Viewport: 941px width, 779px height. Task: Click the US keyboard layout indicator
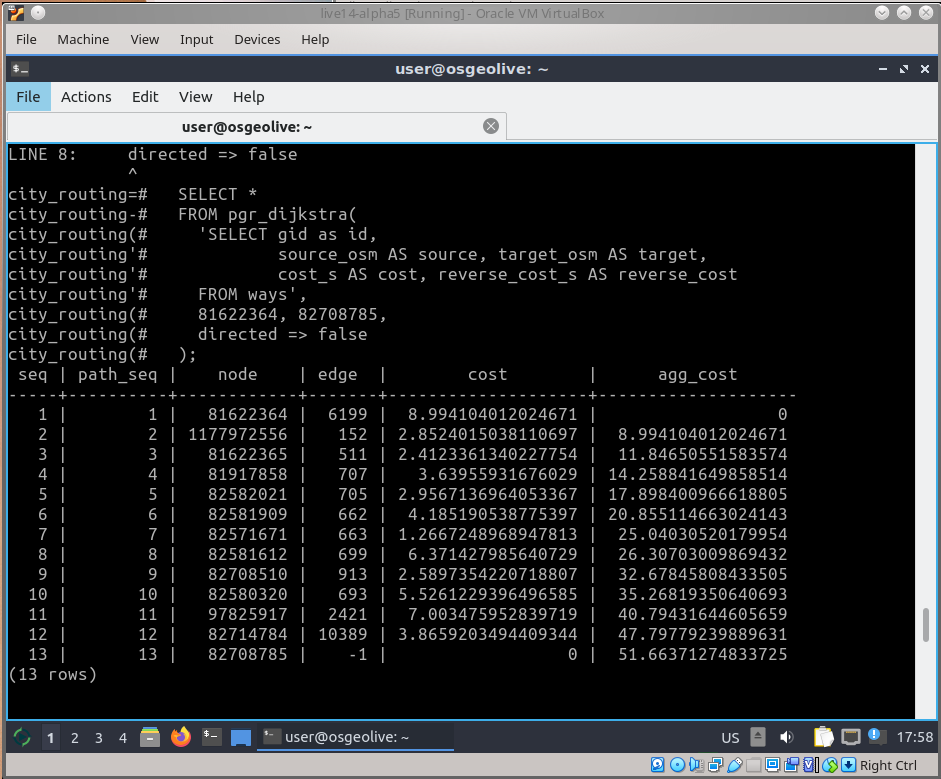[730, 738]
